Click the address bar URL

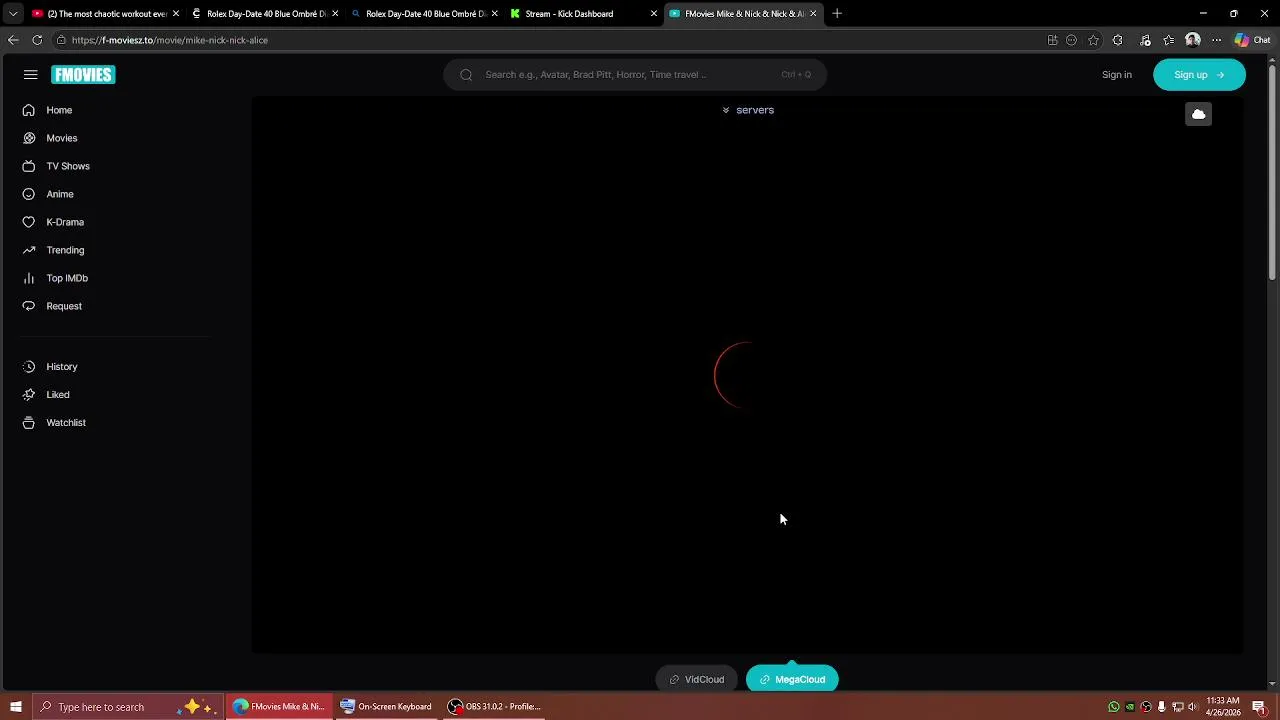pyautogui.click(x=170, y=40)
